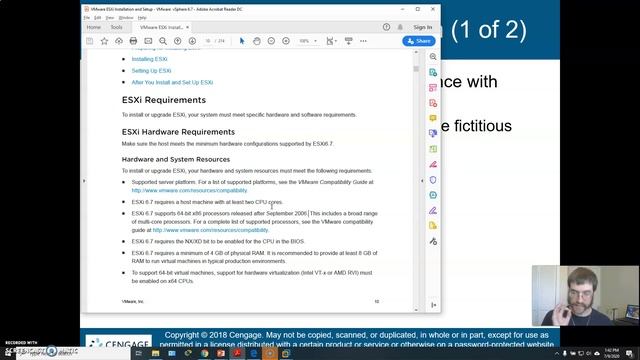Open the Setting Up ESXi link
Viewport: 640px width, 360px height.
[151, 71]
